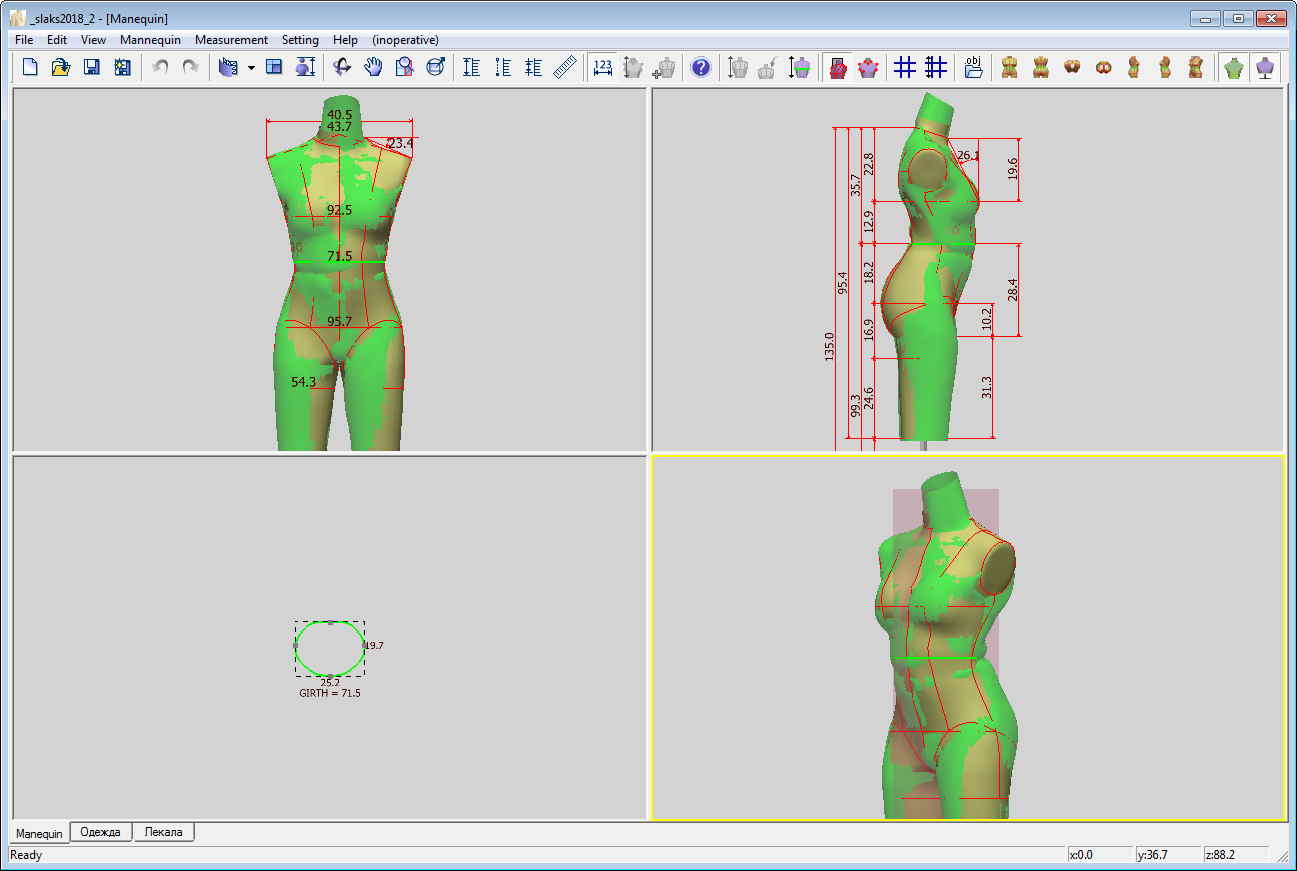This screenshot has height=871, width=1297.
Task: Open a file with the folder icon
Action: (x=60, y=67)
